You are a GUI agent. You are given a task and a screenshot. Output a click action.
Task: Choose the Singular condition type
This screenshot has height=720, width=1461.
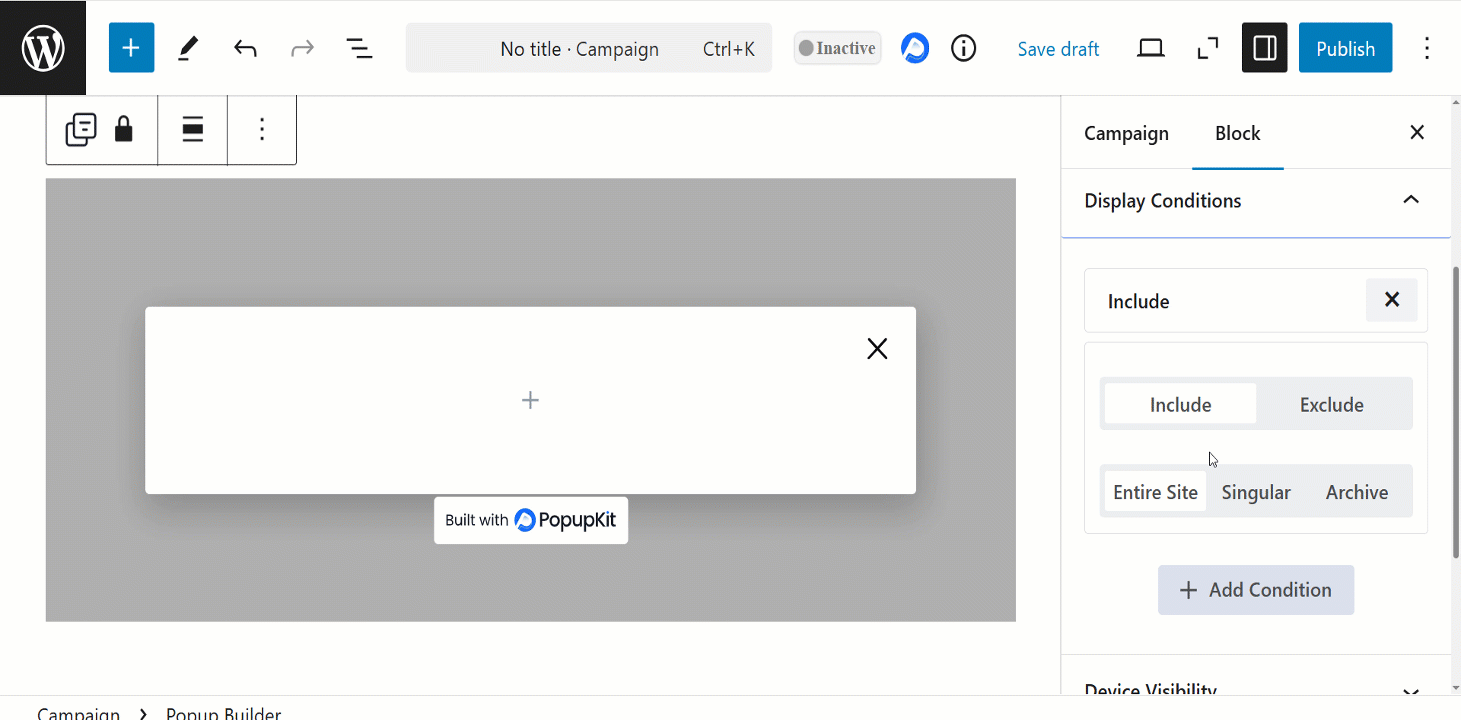tap(1256, 492)
